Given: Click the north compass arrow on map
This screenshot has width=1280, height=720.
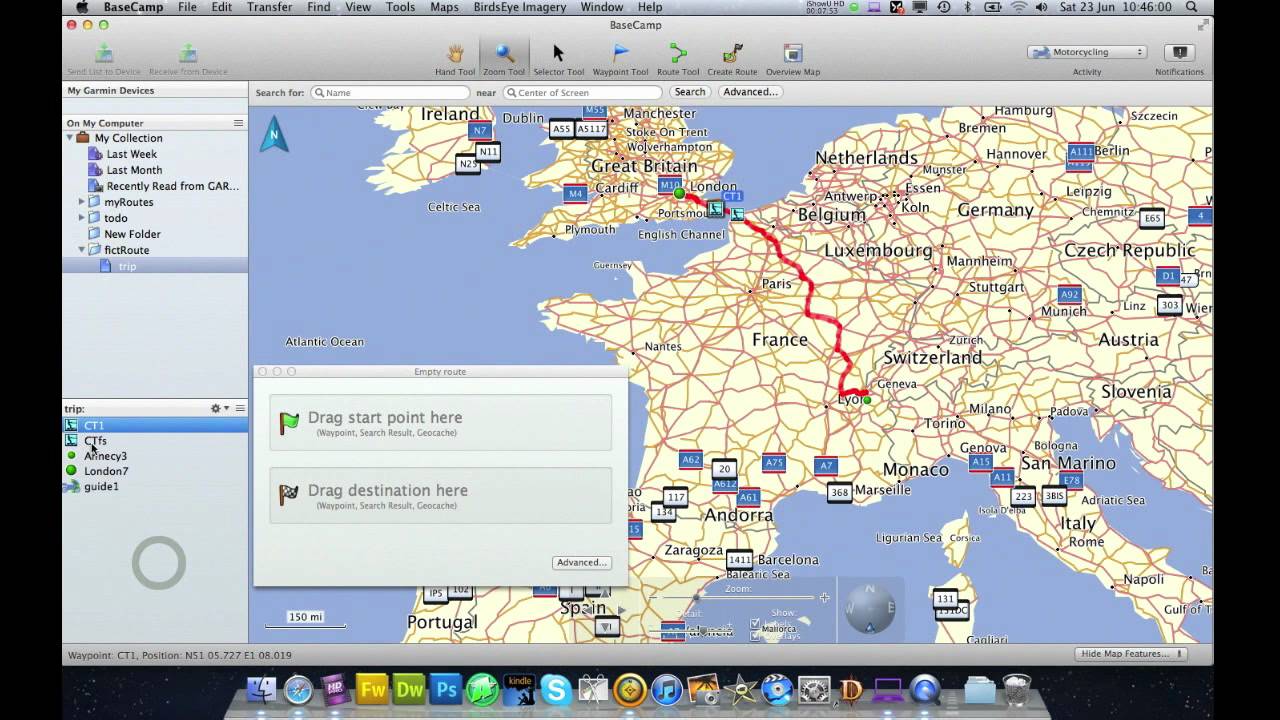Looking at the screenshot, I should [274, 134].
